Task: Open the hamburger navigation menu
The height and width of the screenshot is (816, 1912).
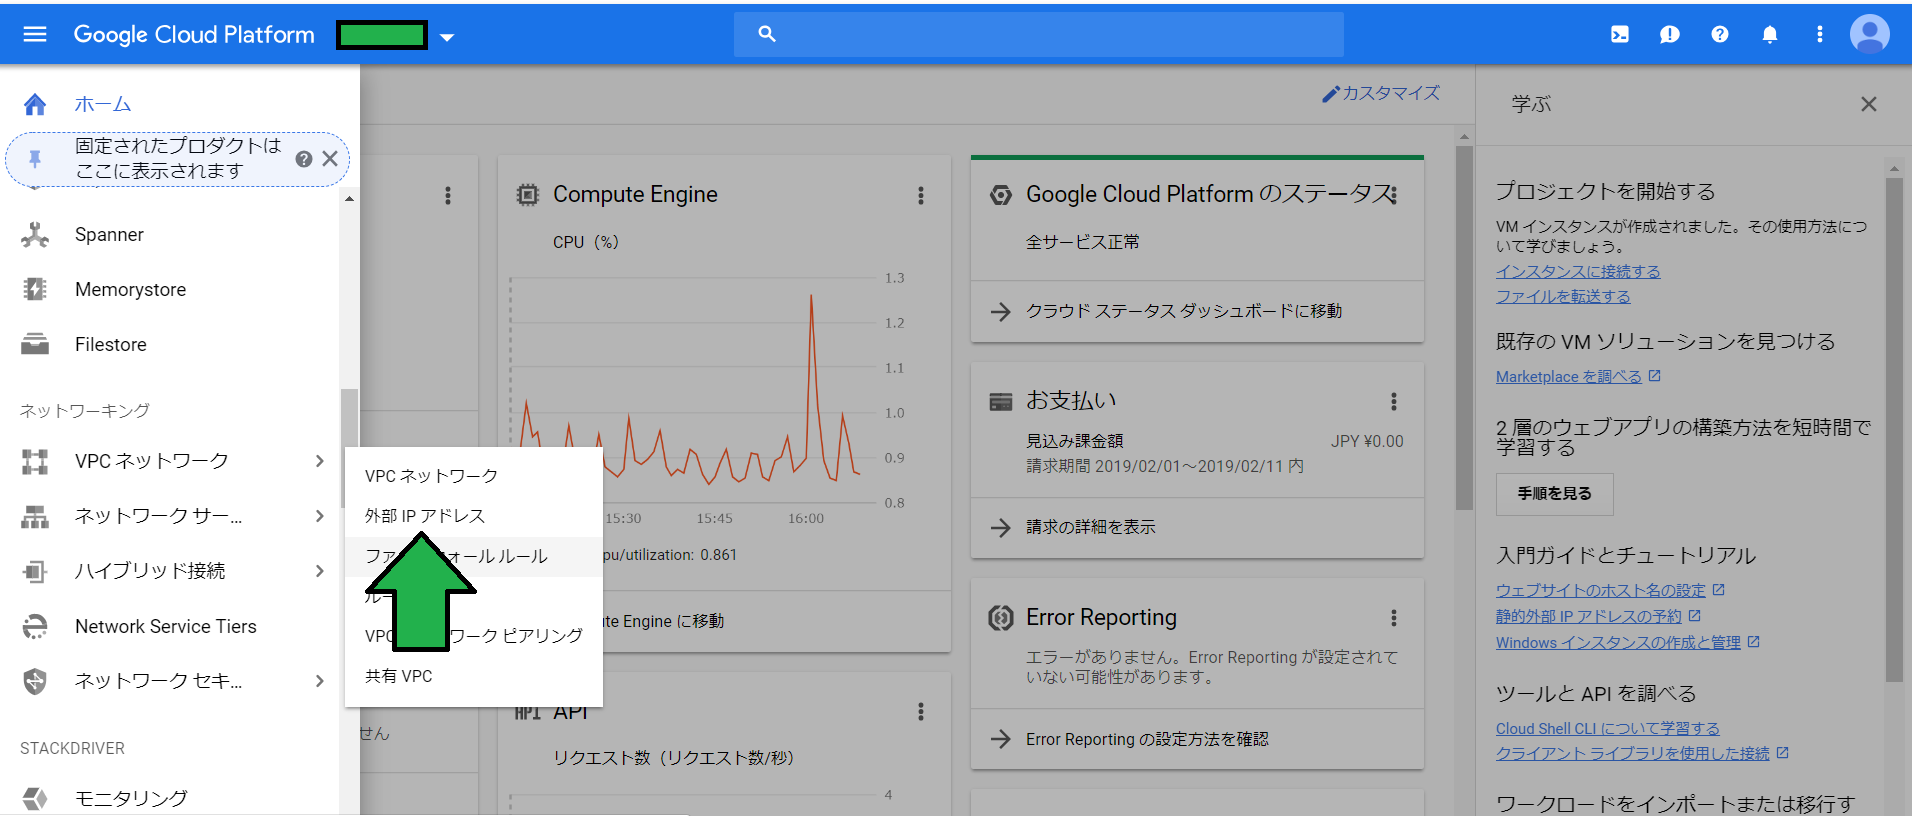Action: [35, 35]
